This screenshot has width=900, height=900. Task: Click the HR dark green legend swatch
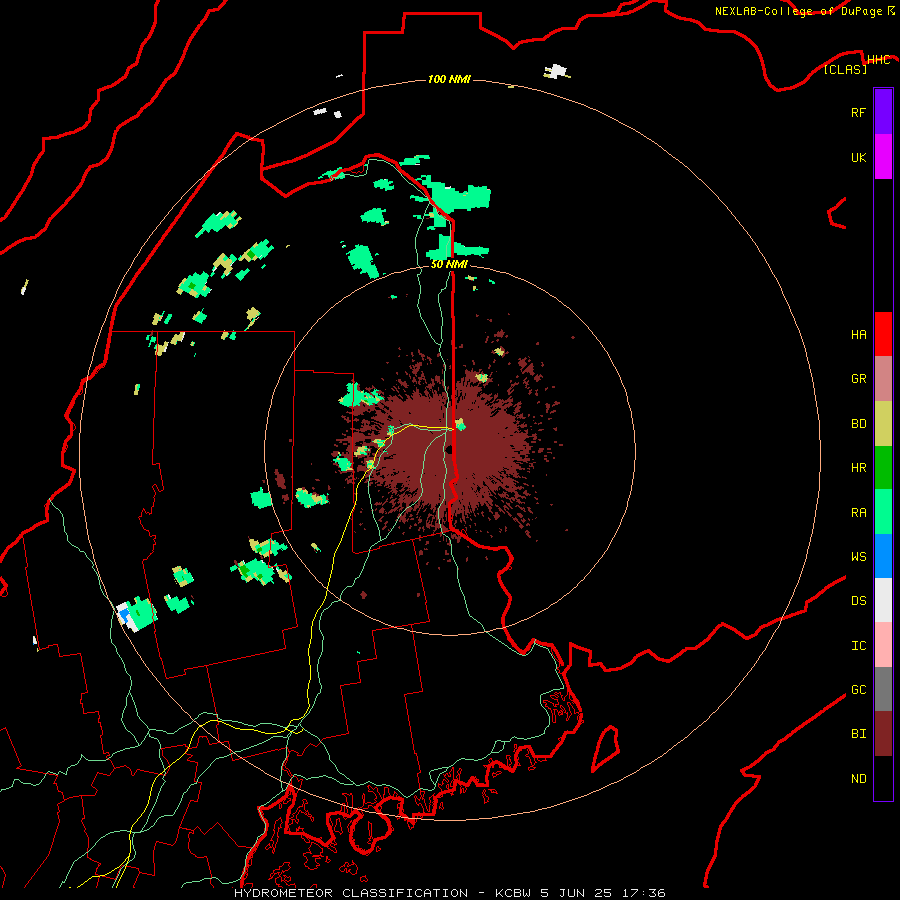(x=883, y=467)
